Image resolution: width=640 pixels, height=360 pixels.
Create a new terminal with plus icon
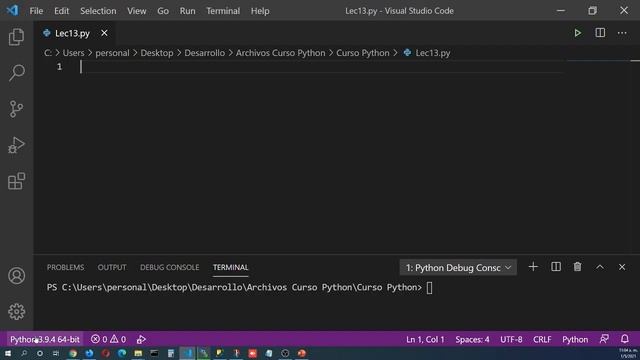533,267
